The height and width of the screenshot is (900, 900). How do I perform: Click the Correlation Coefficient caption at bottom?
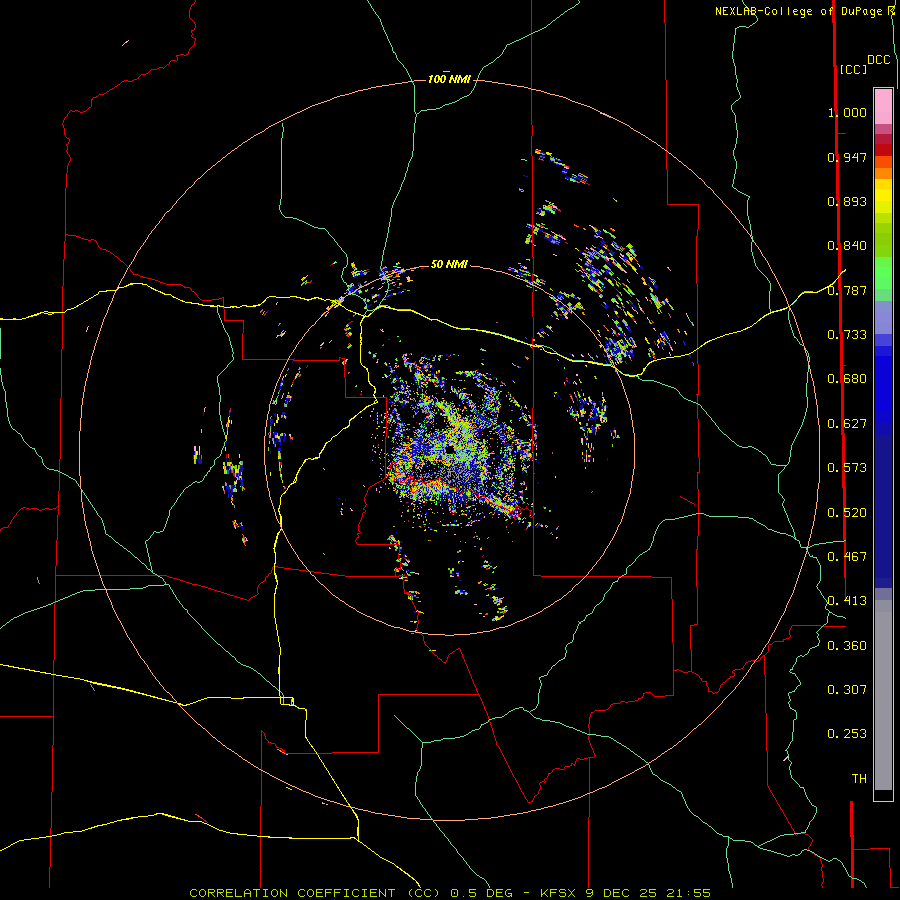[451, 893]
